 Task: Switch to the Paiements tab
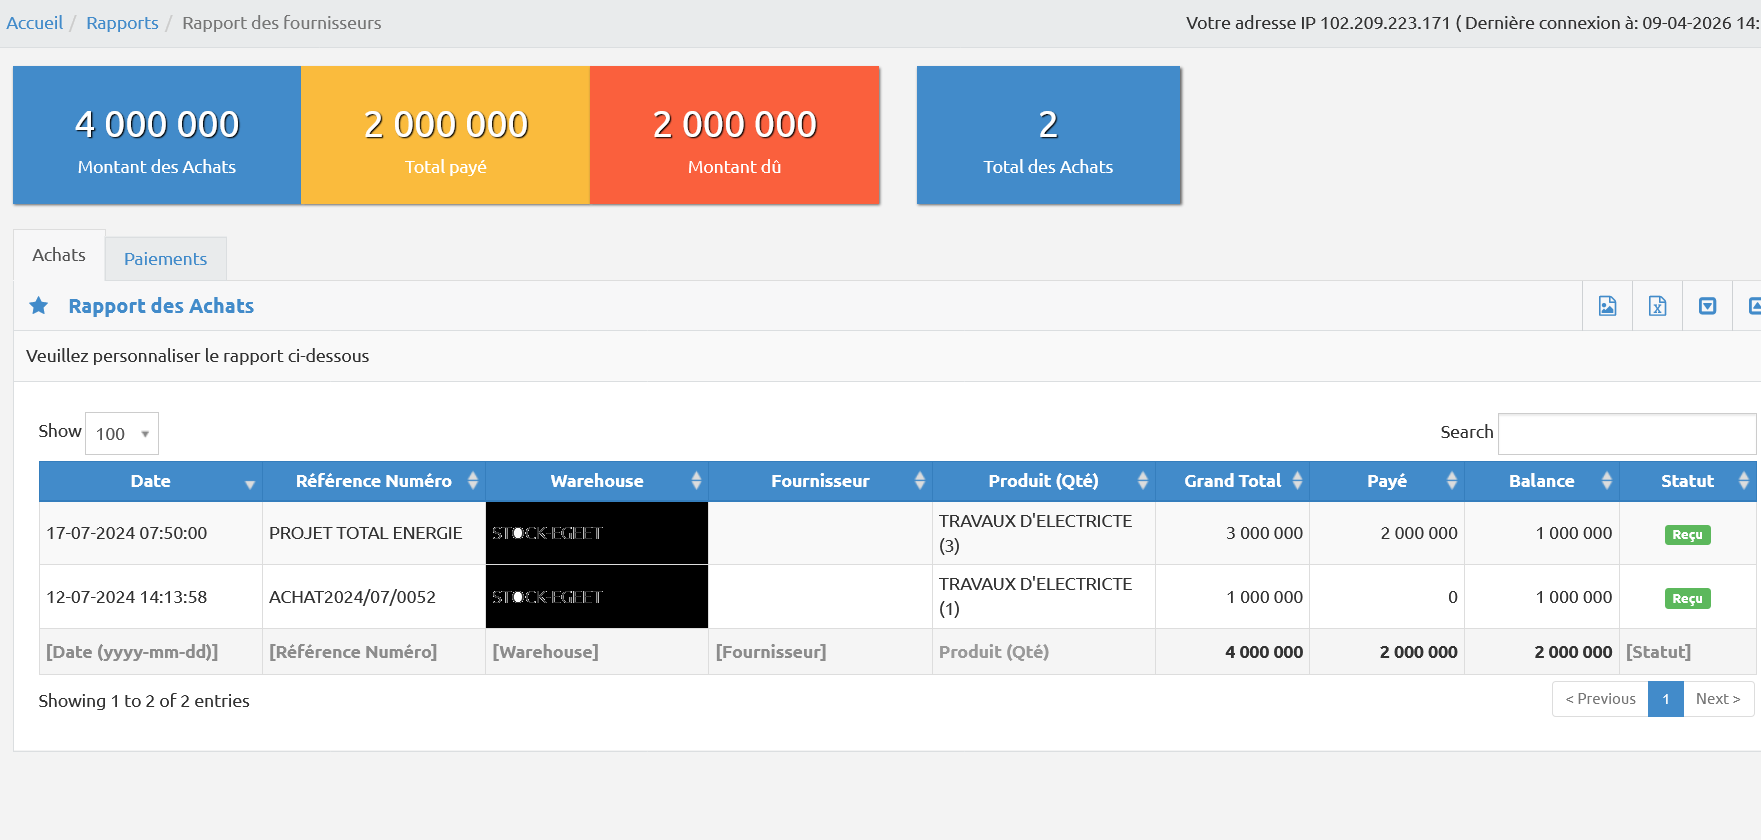point(165,259)
